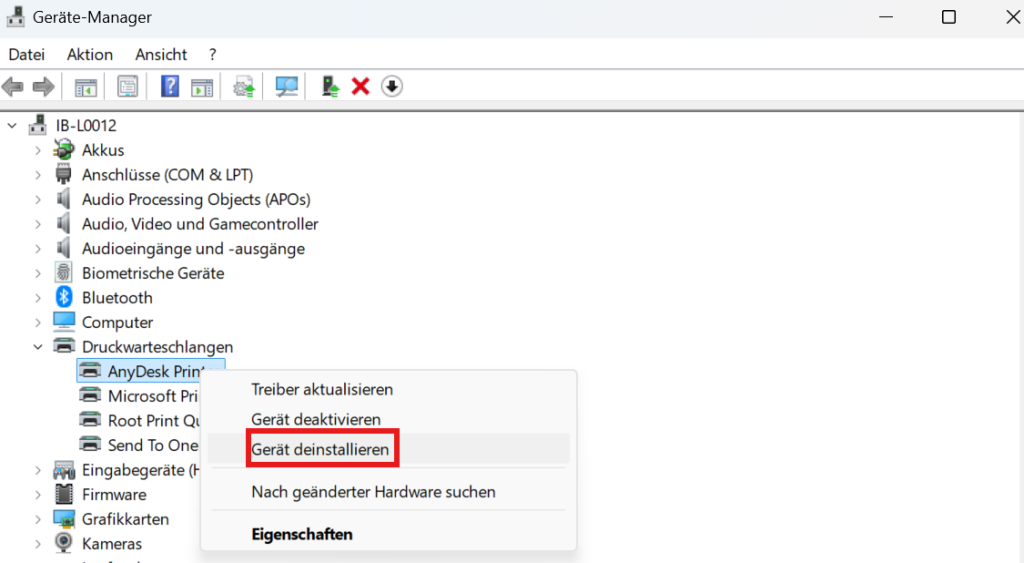Click the scan for hardware changes monitor icon
Image resolution: width=1024 pixels, height=563 pixels.
tap(286, 87)
